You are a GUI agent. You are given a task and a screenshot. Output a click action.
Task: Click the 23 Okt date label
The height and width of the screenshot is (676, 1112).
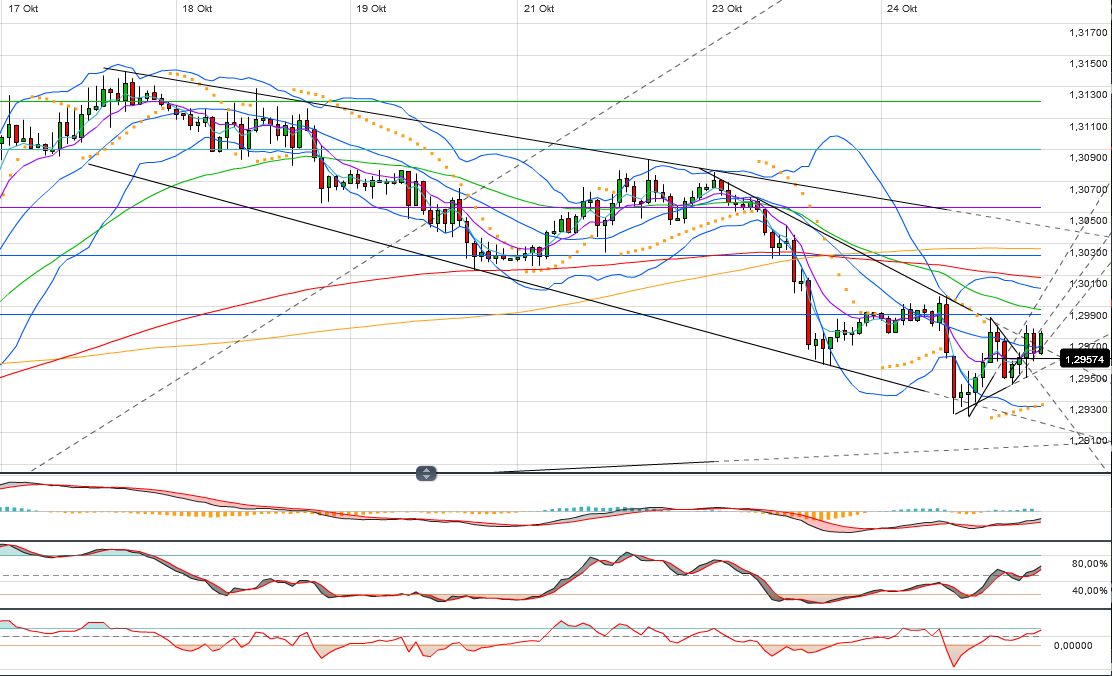pyautogui.click(x=727, y=9)
